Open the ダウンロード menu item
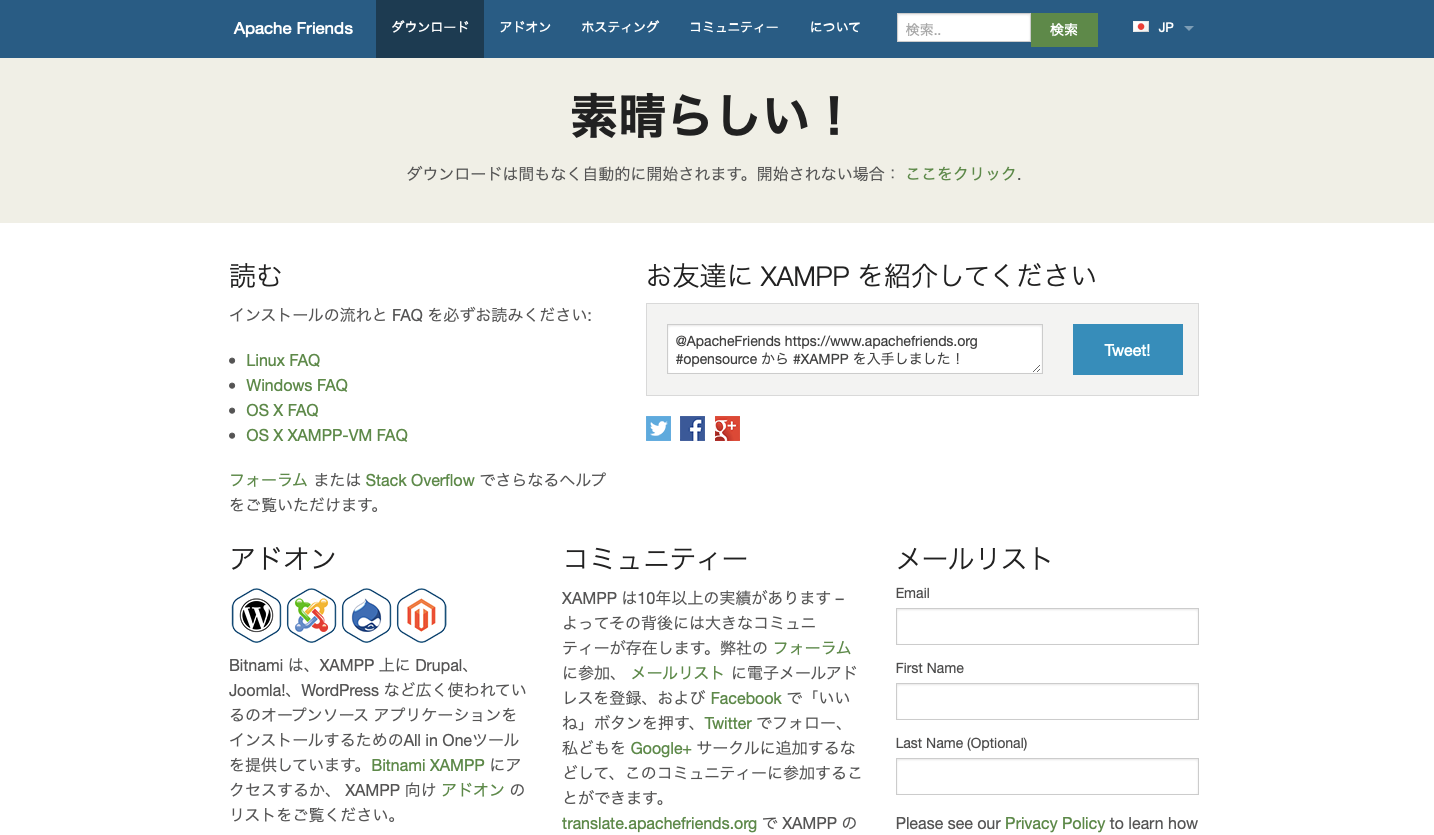Screen dimensions: 1434x835 429,28
